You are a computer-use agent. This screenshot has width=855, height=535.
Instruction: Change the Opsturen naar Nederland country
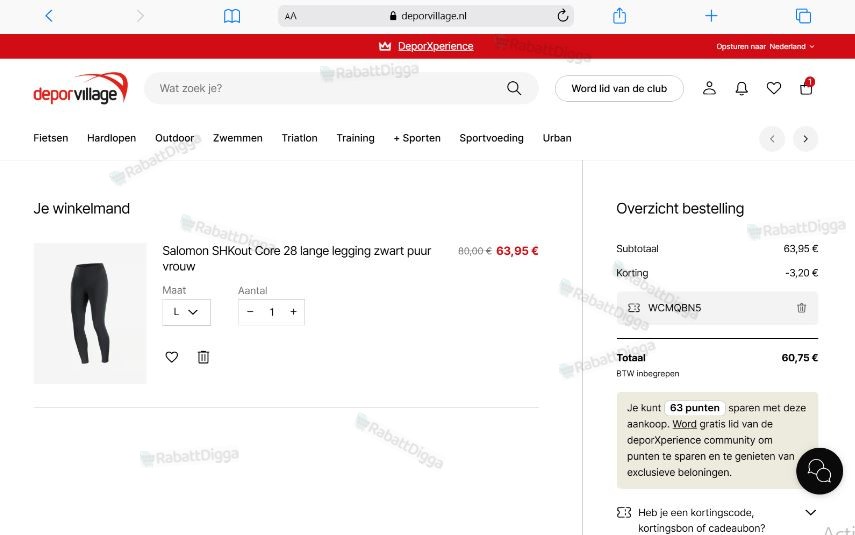(x=765, y=46)
